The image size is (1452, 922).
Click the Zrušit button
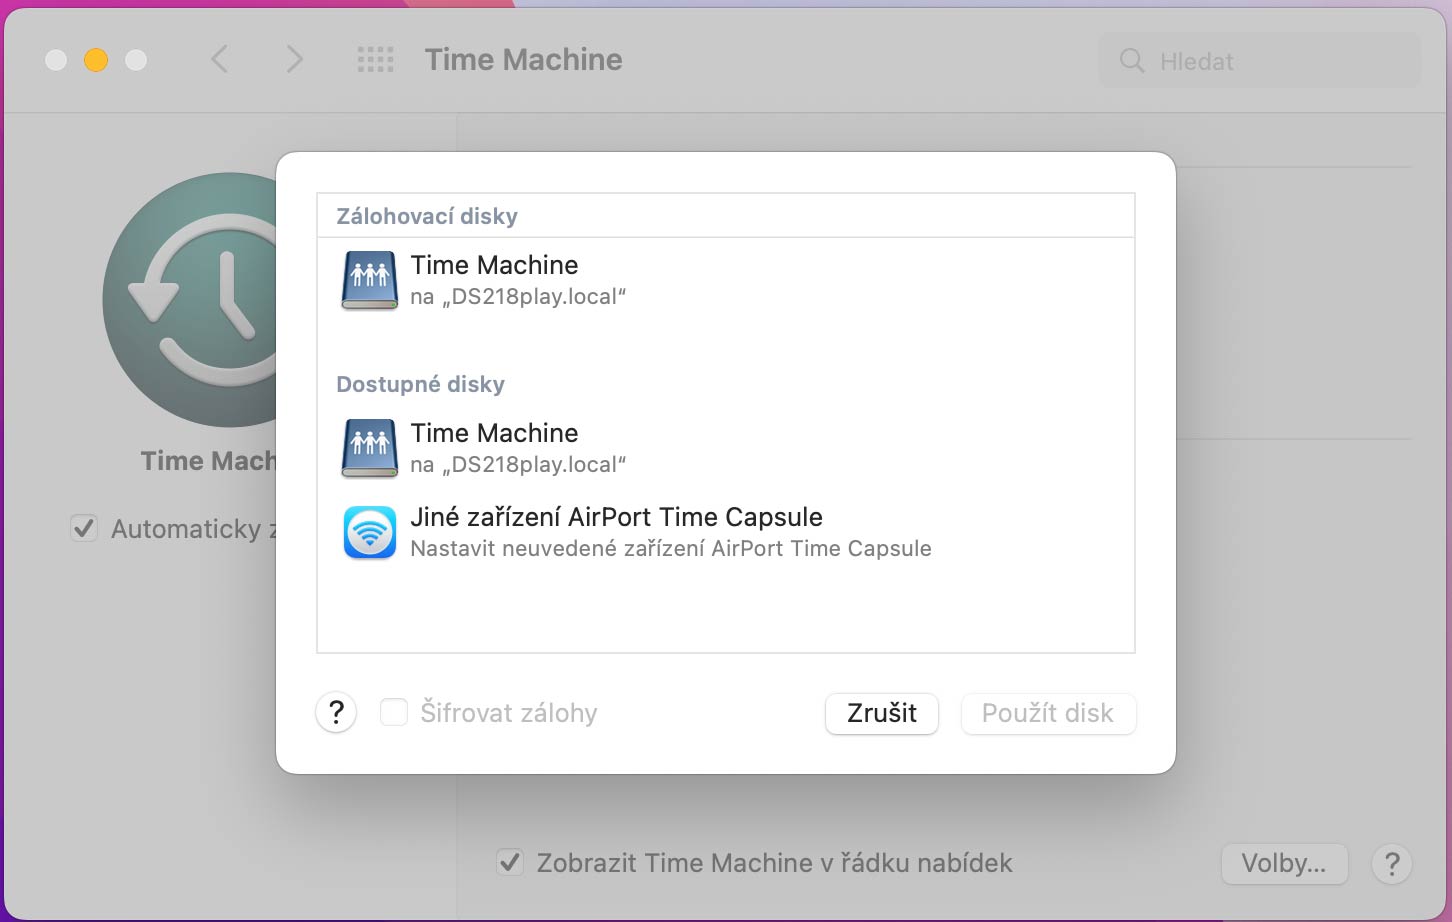click(882, 713)
